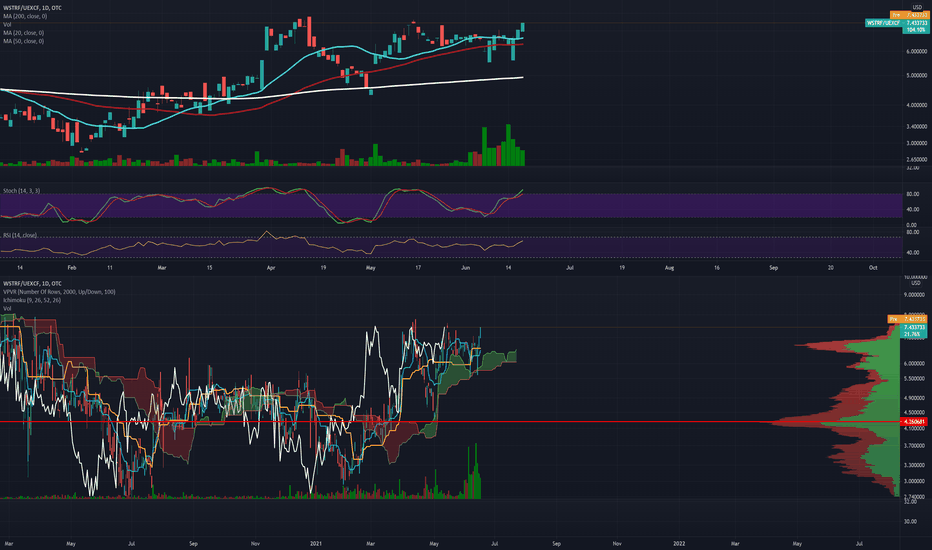The height and width of the screenshot is (550, 932).
Task: Click the Apr date on top time axis
Action: pyautogui.click(x=271, y=268)
